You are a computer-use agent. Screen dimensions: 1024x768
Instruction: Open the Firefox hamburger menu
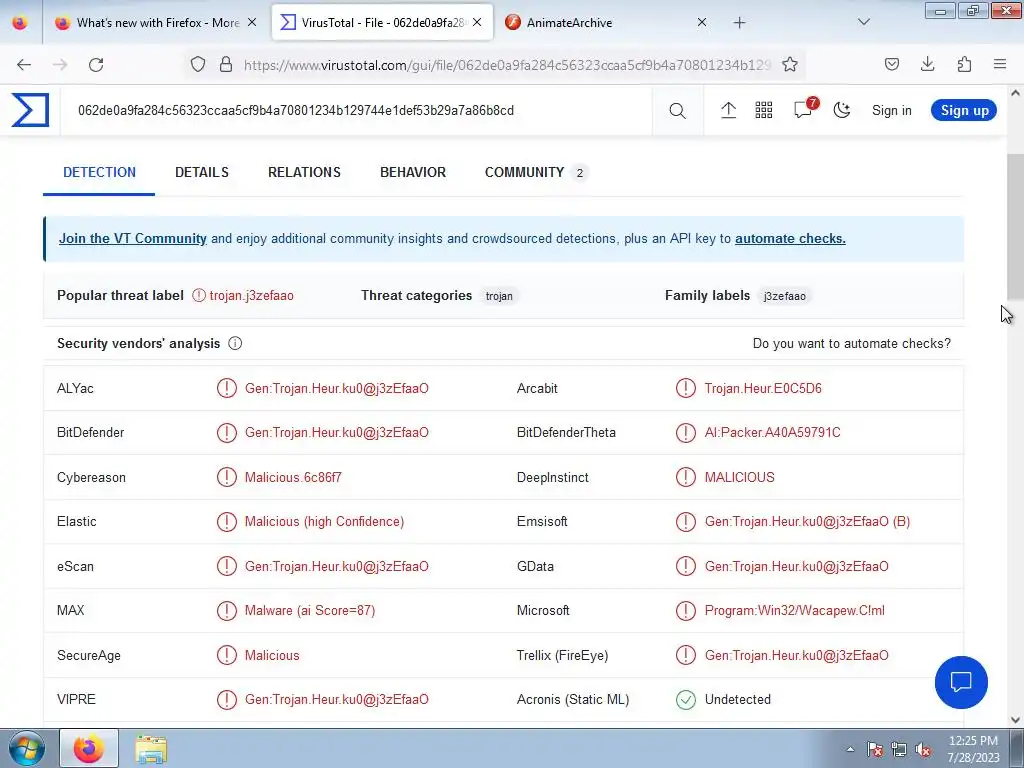[x=1000, y=64]
